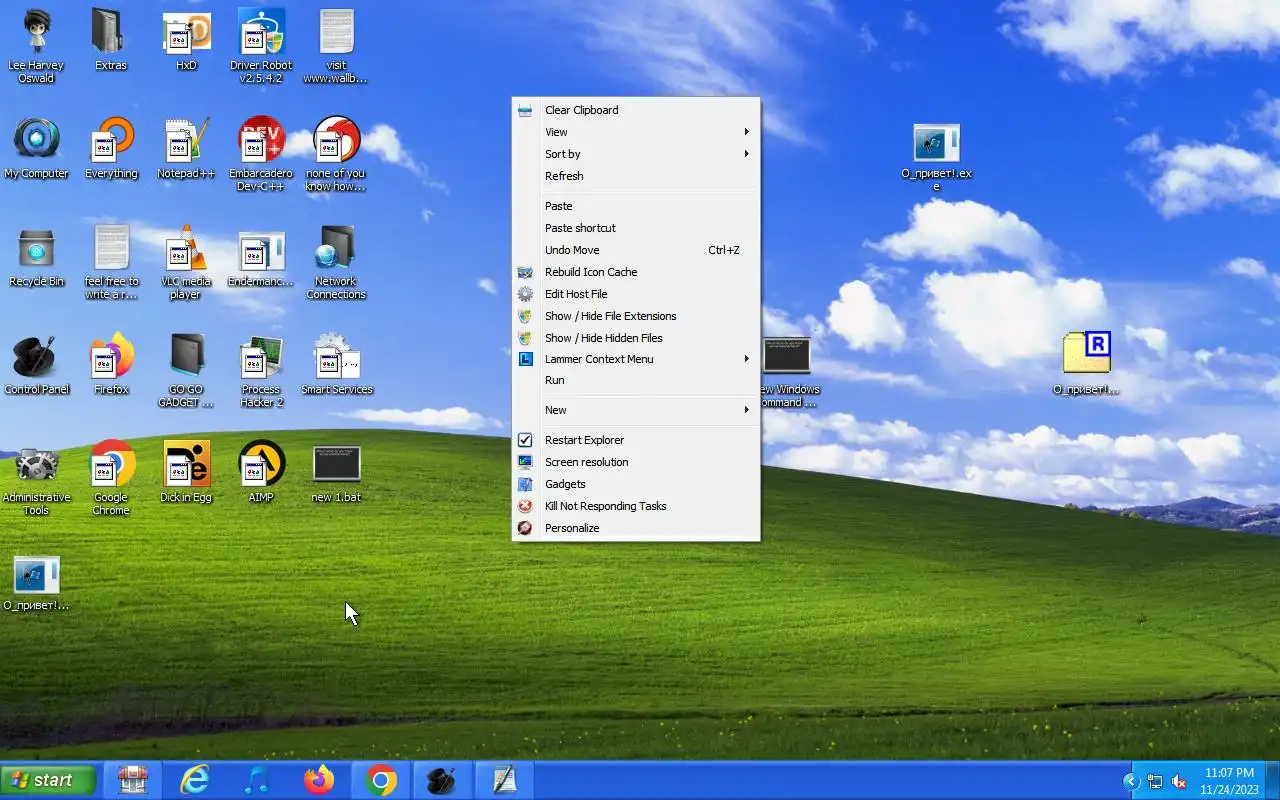The image size is (1280, 800).
Task: Toggle Show / Hide File Extensions
Action: [x=636, y=316]
